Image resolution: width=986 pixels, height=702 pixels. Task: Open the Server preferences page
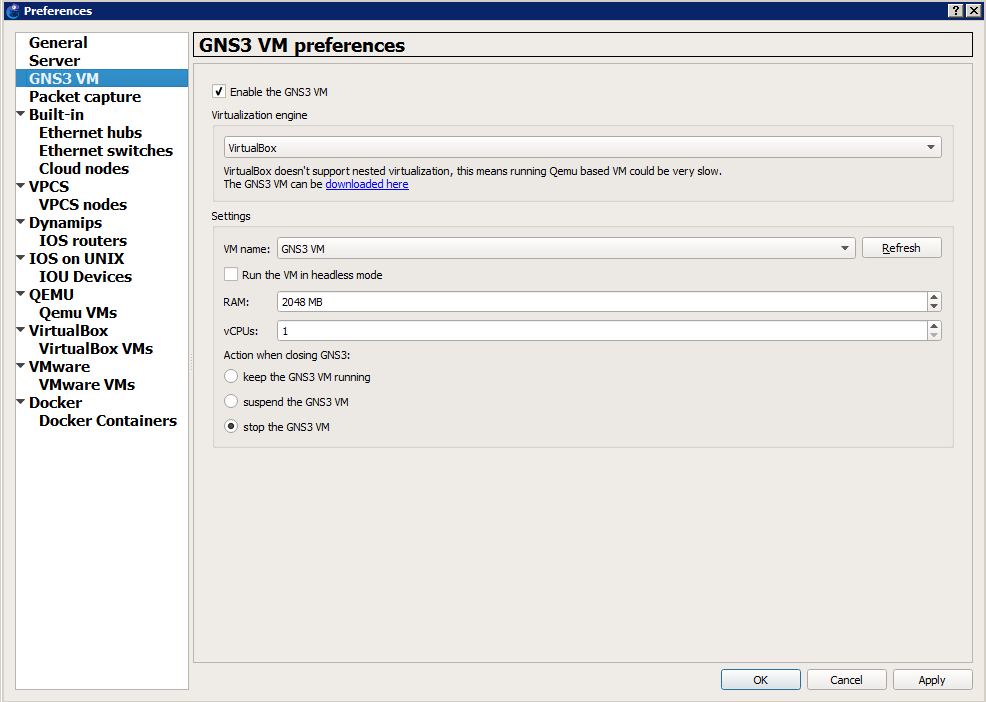[x=54, y=60]
